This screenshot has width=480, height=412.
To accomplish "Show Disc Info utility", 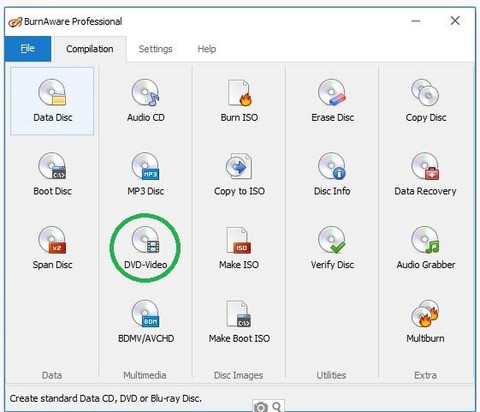I will pos(332,174).
